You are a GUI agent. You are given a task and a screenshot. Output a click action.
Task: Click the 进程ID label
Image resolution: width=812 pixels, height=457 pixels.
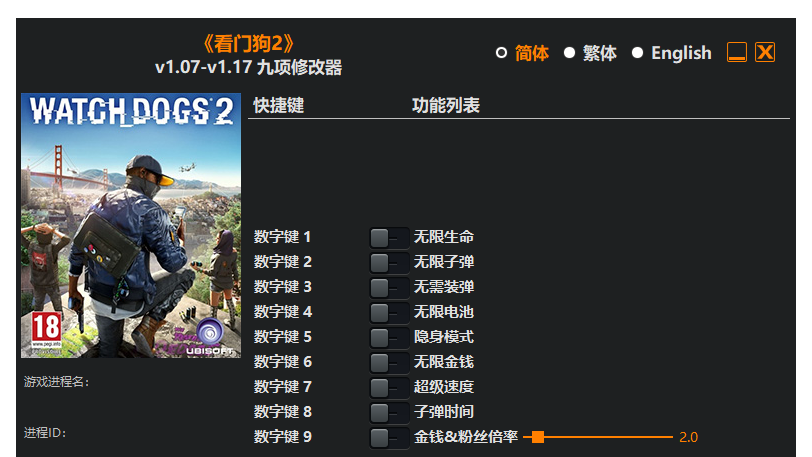tap(45, 433)
